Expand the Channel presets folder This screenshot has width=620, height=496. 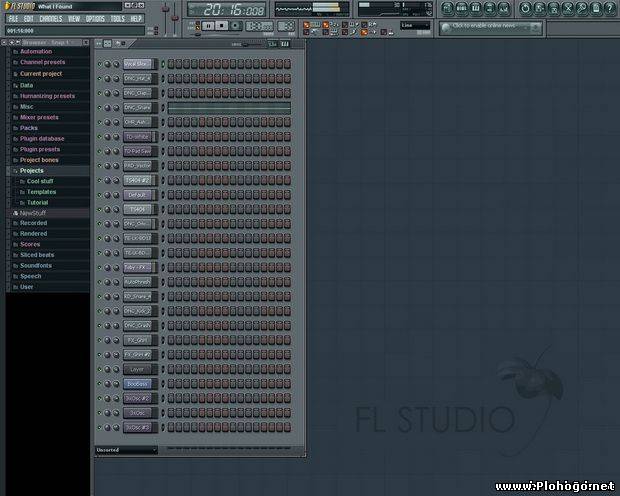[42, 62]
